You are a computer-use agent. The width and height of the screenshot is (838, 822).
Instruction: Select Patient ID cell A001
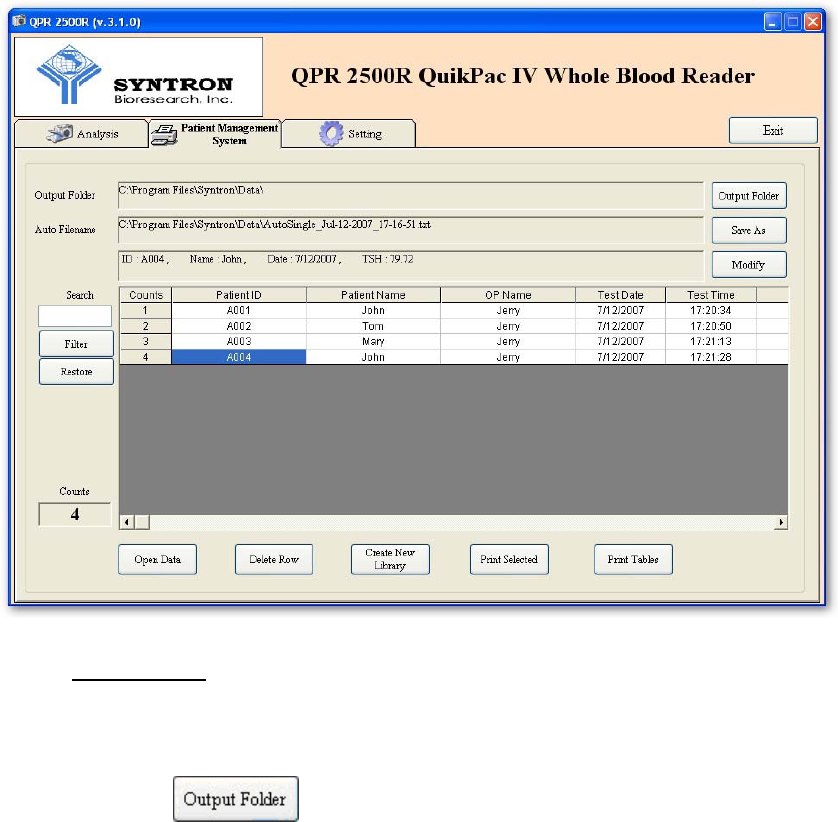pyautogui.click(x=239, y=311)
